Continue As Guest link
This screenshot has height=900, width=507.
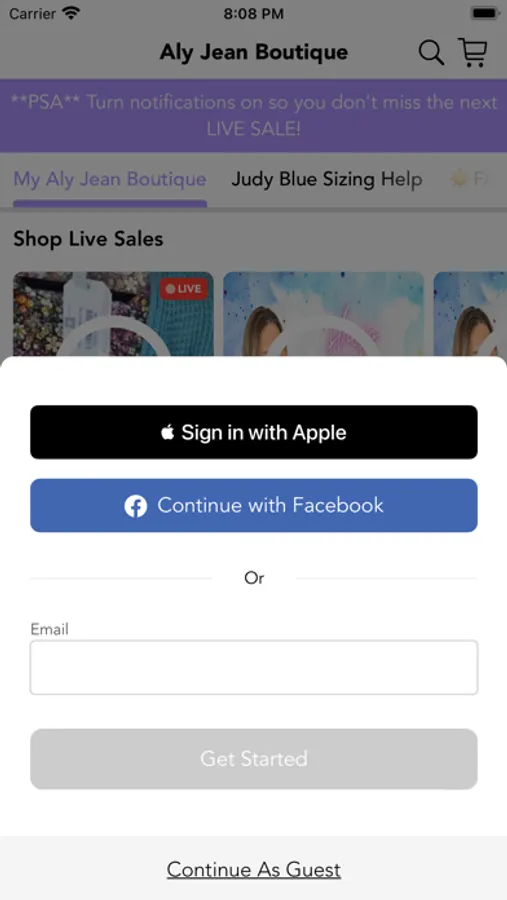(x=254, y=870)
